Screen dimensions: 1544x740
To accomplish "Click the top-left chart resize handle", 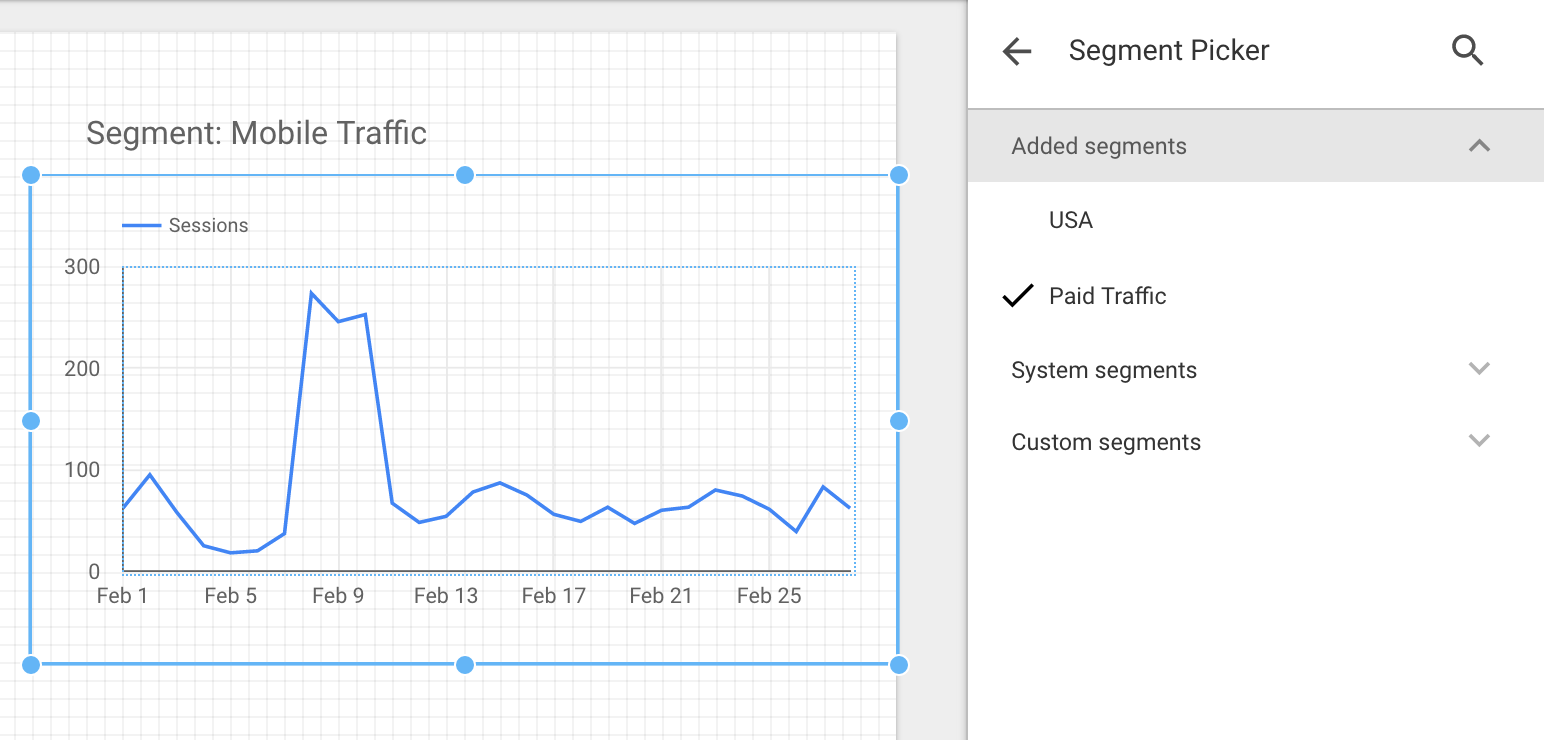I will click(x=31, y=175).
